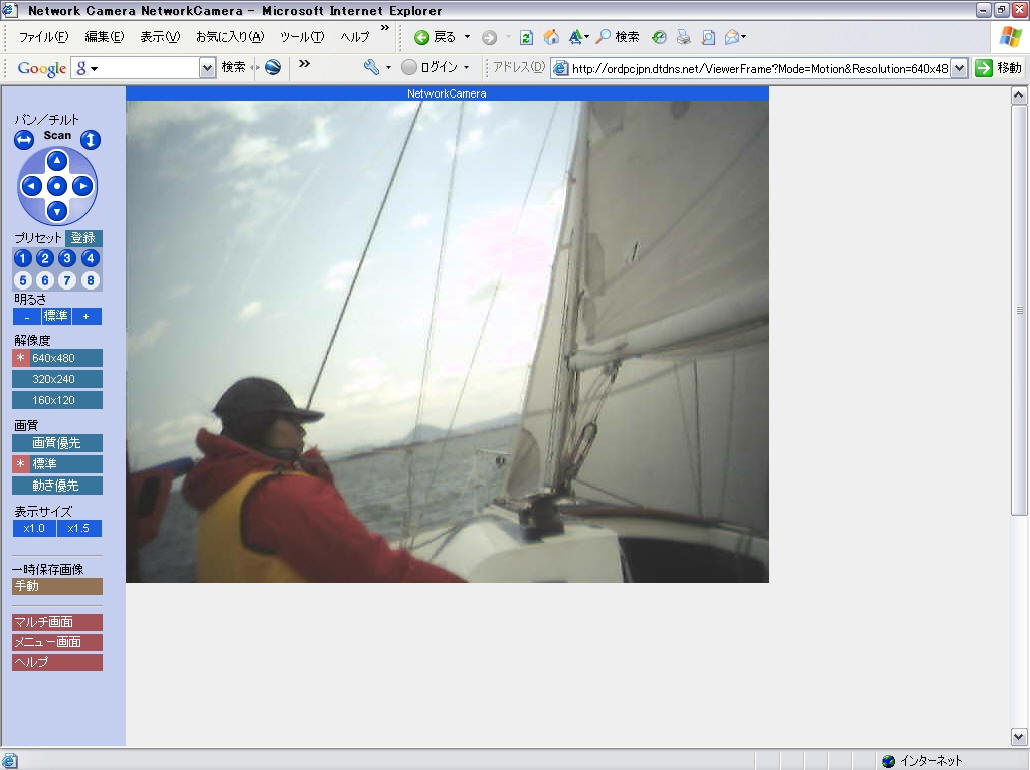Screen dimensions: 1030x770
Task: Open the メニュー画面 menu screen link
Action: (57, 642)
